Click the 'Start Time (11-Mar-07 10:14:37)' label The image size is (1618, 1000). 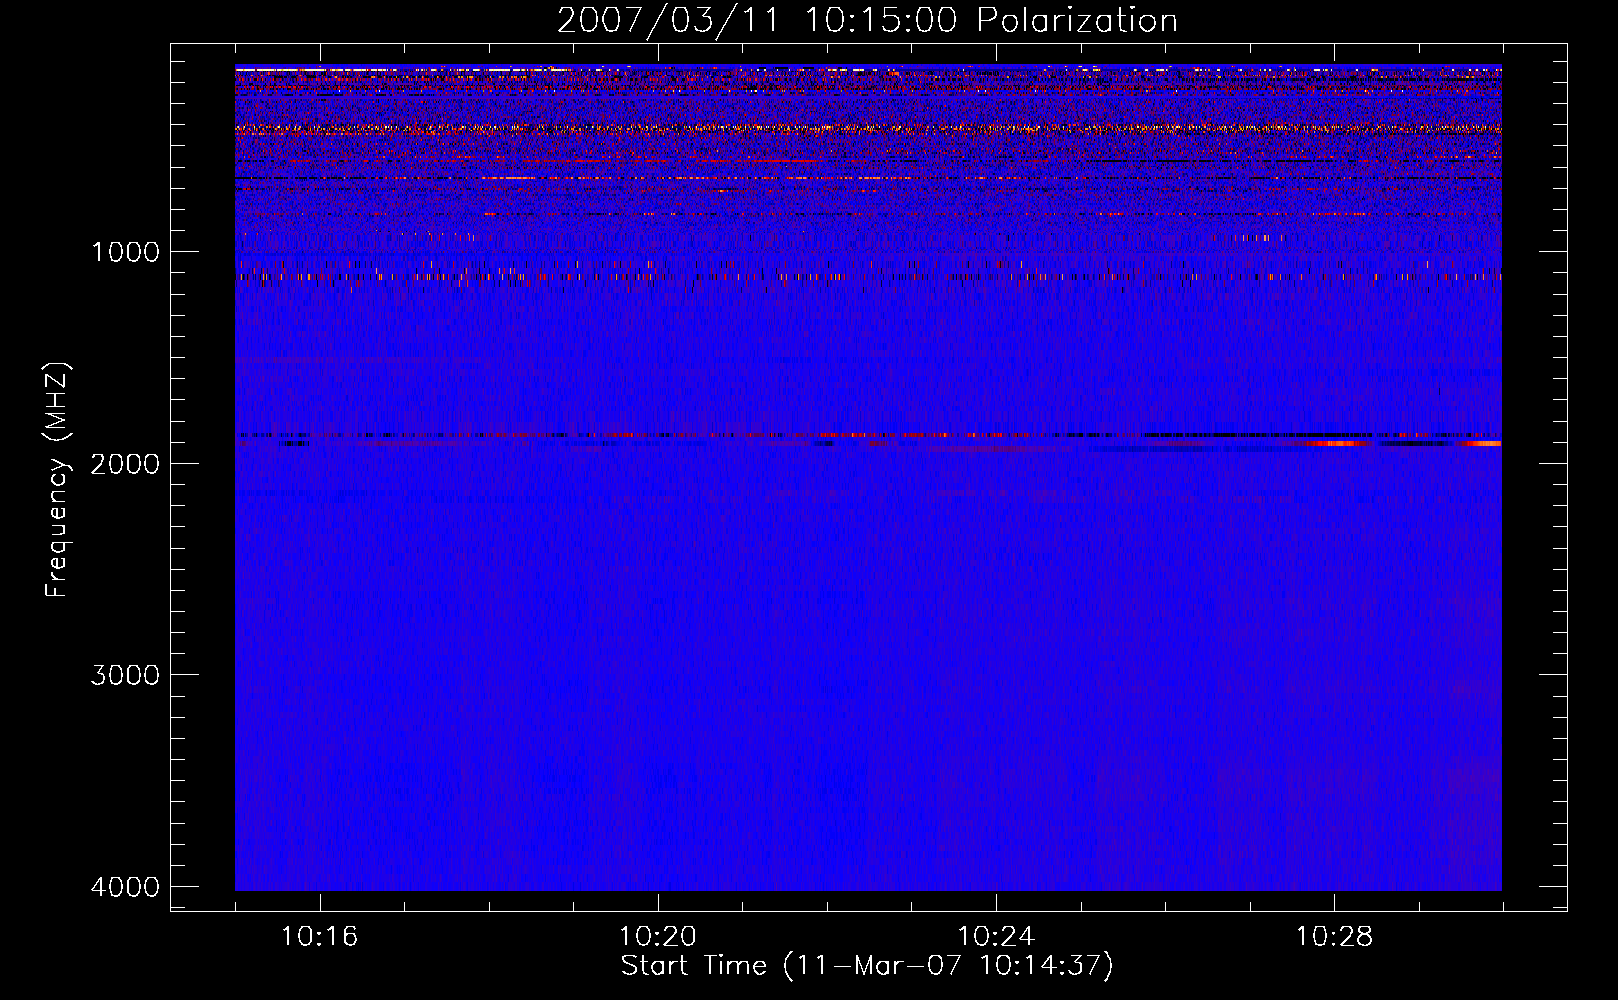click(x=867, y=966)
